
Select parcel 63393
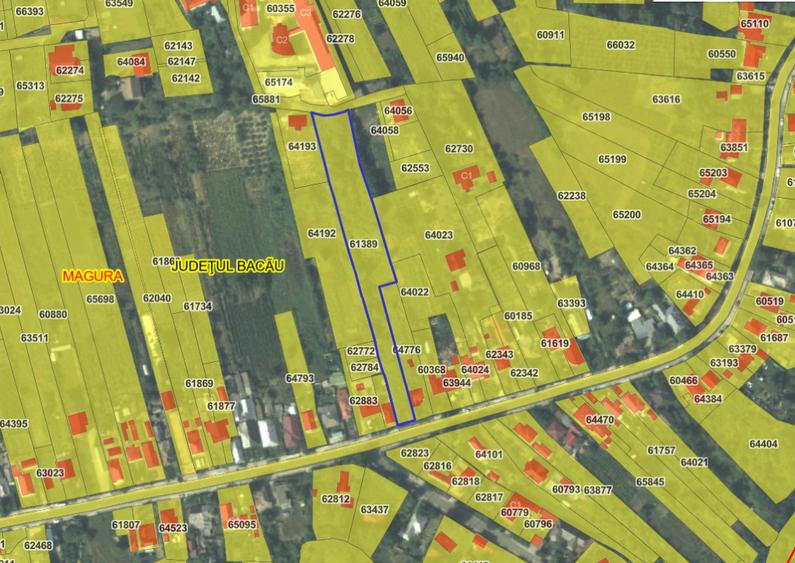571,303
